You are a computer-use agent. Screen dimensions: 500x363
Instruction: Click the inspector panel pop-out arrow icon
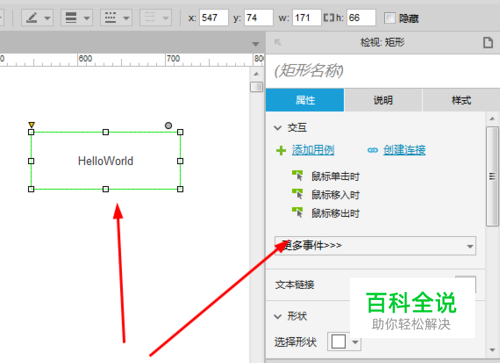click(x=277, y=42)
